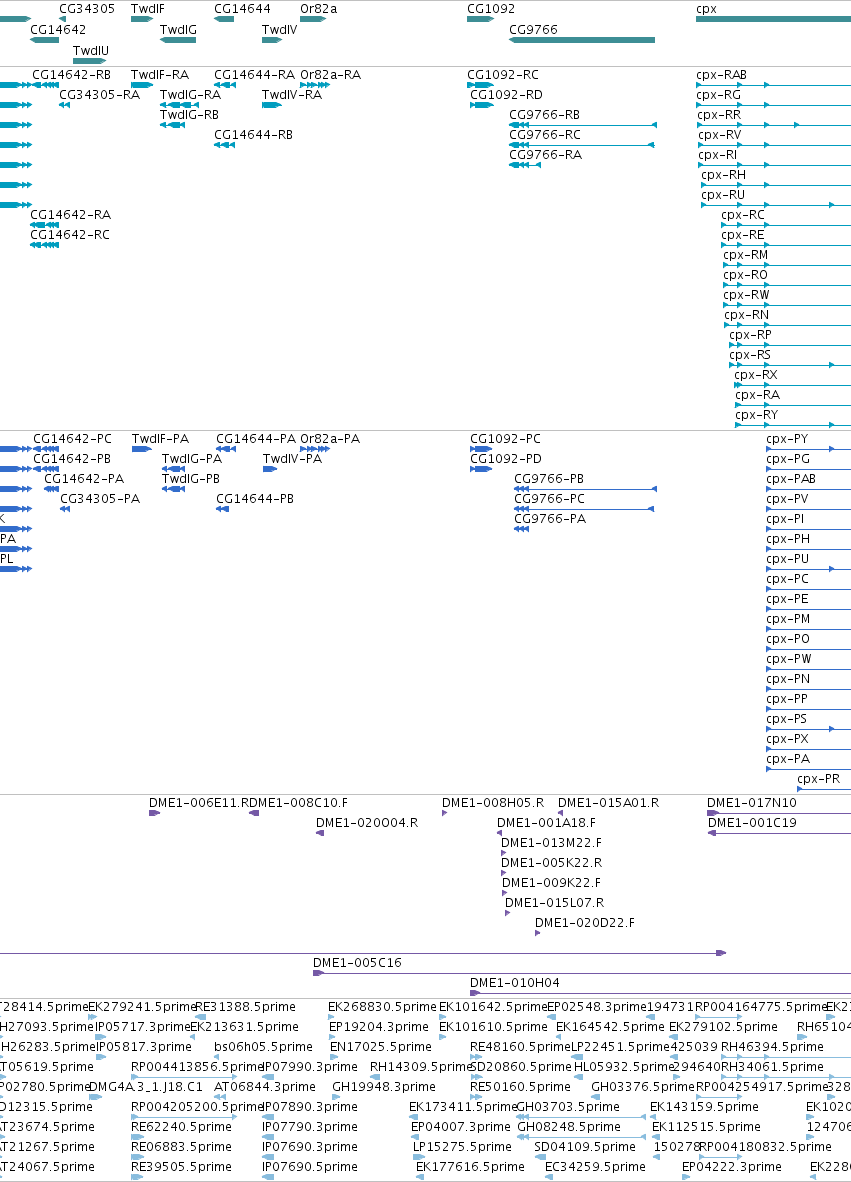Select EST RE31388.5prime label

[x=246, y=1006]
